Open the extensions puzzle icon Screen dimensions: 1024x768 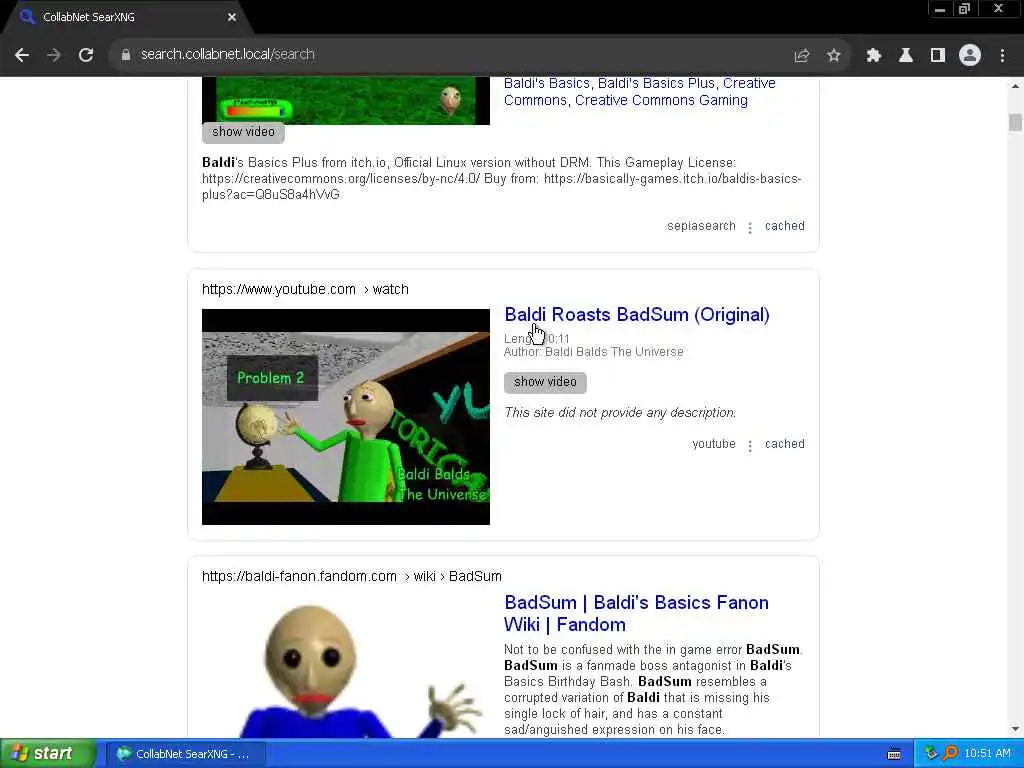point(873,56)
